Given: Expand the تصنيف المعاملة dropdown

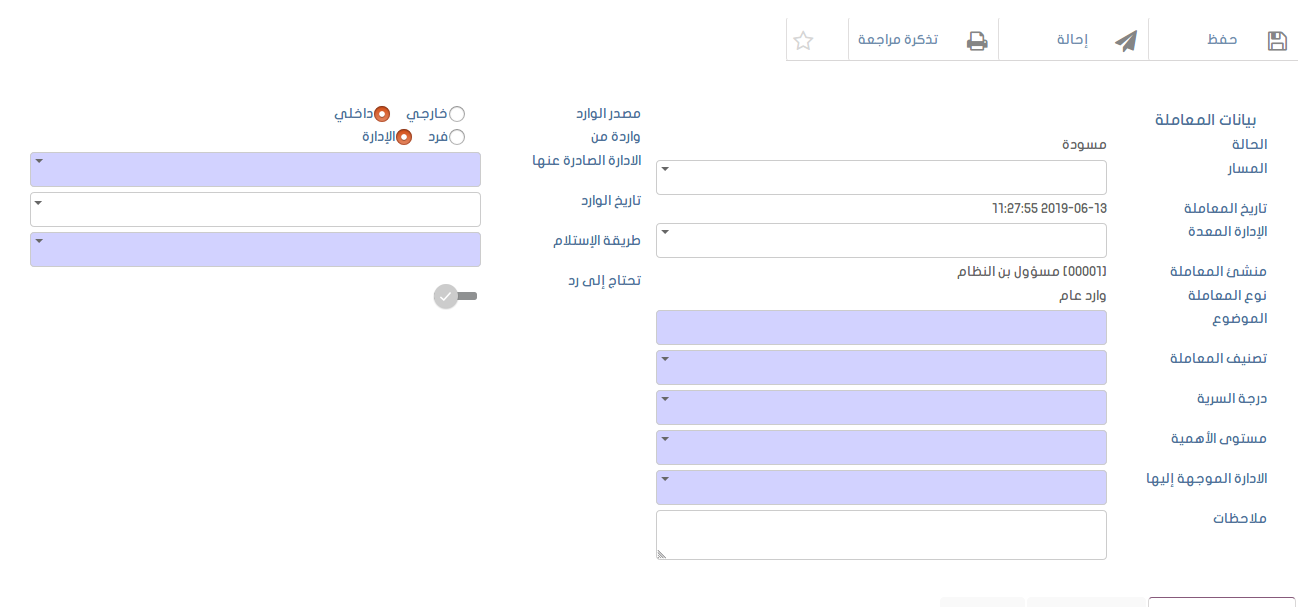Looking at the screenshot, I should (x=881, y=368).
